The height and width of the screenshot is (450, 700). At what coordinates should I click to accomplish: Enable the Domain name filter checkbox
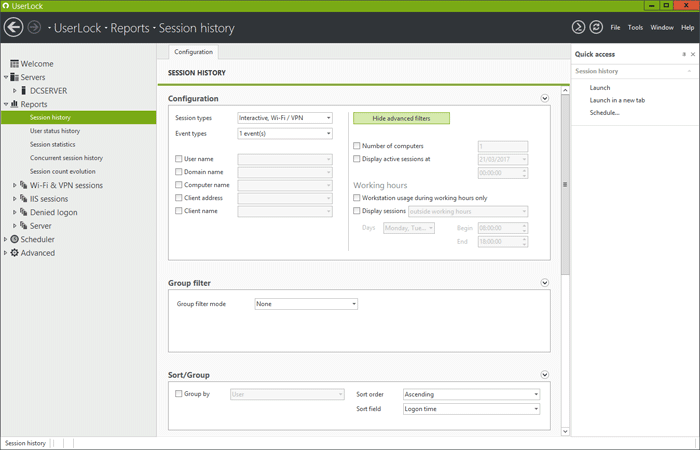(x=179, y=171)
